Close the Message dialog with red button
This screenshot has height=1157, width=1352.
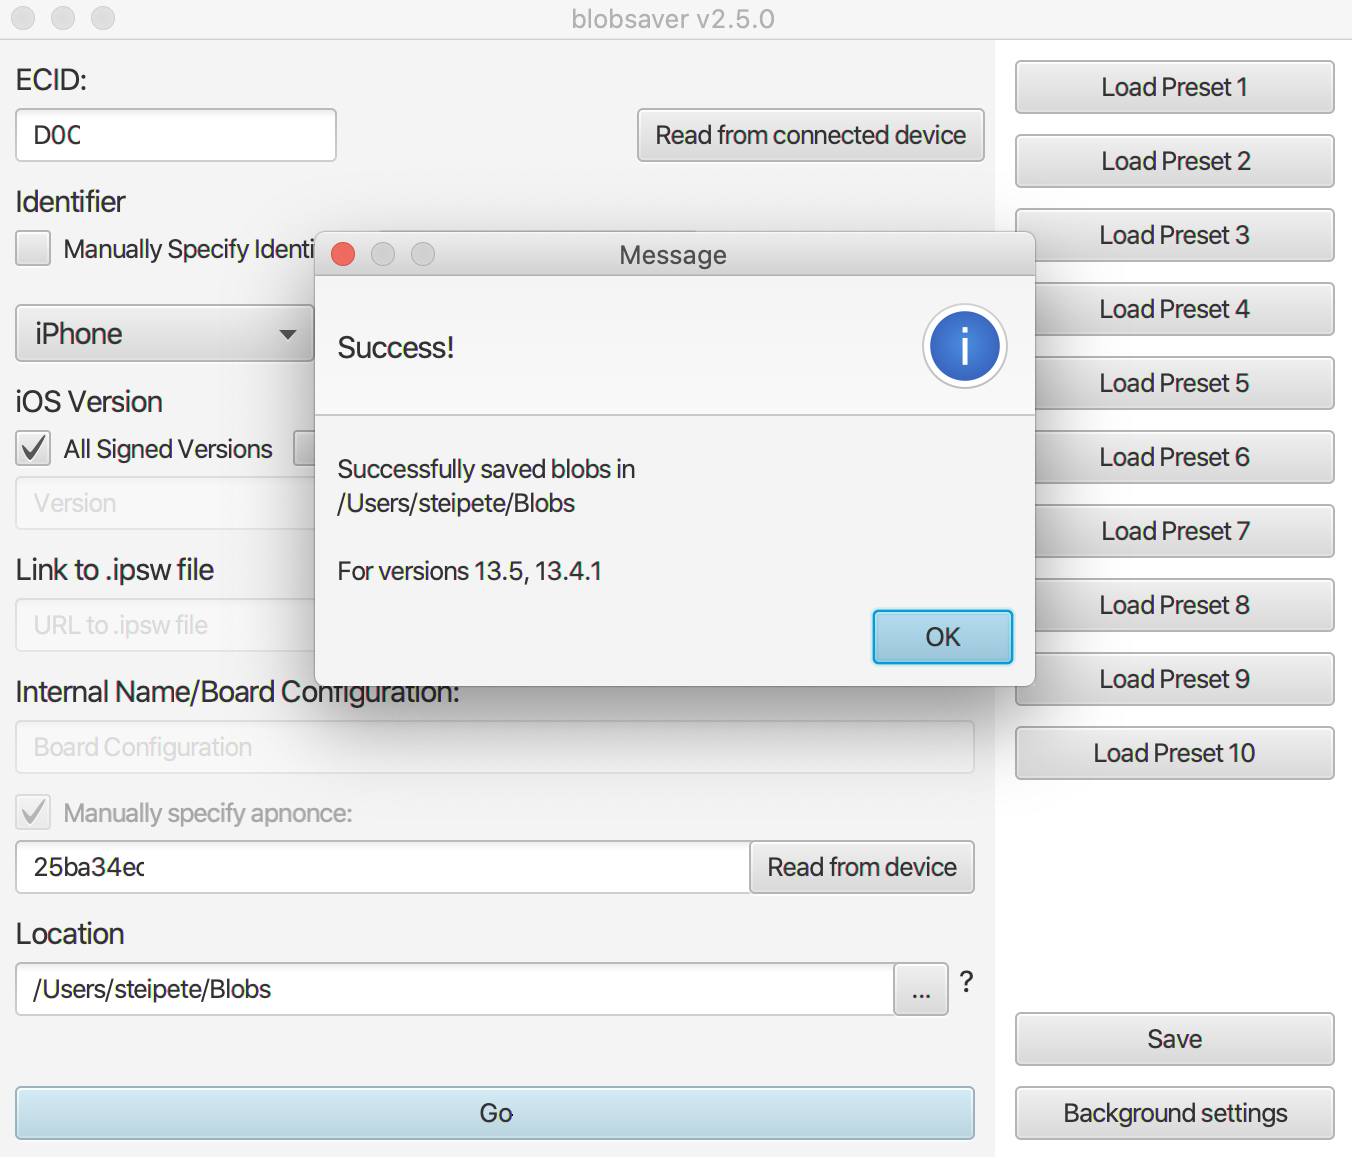coord(343,254)
